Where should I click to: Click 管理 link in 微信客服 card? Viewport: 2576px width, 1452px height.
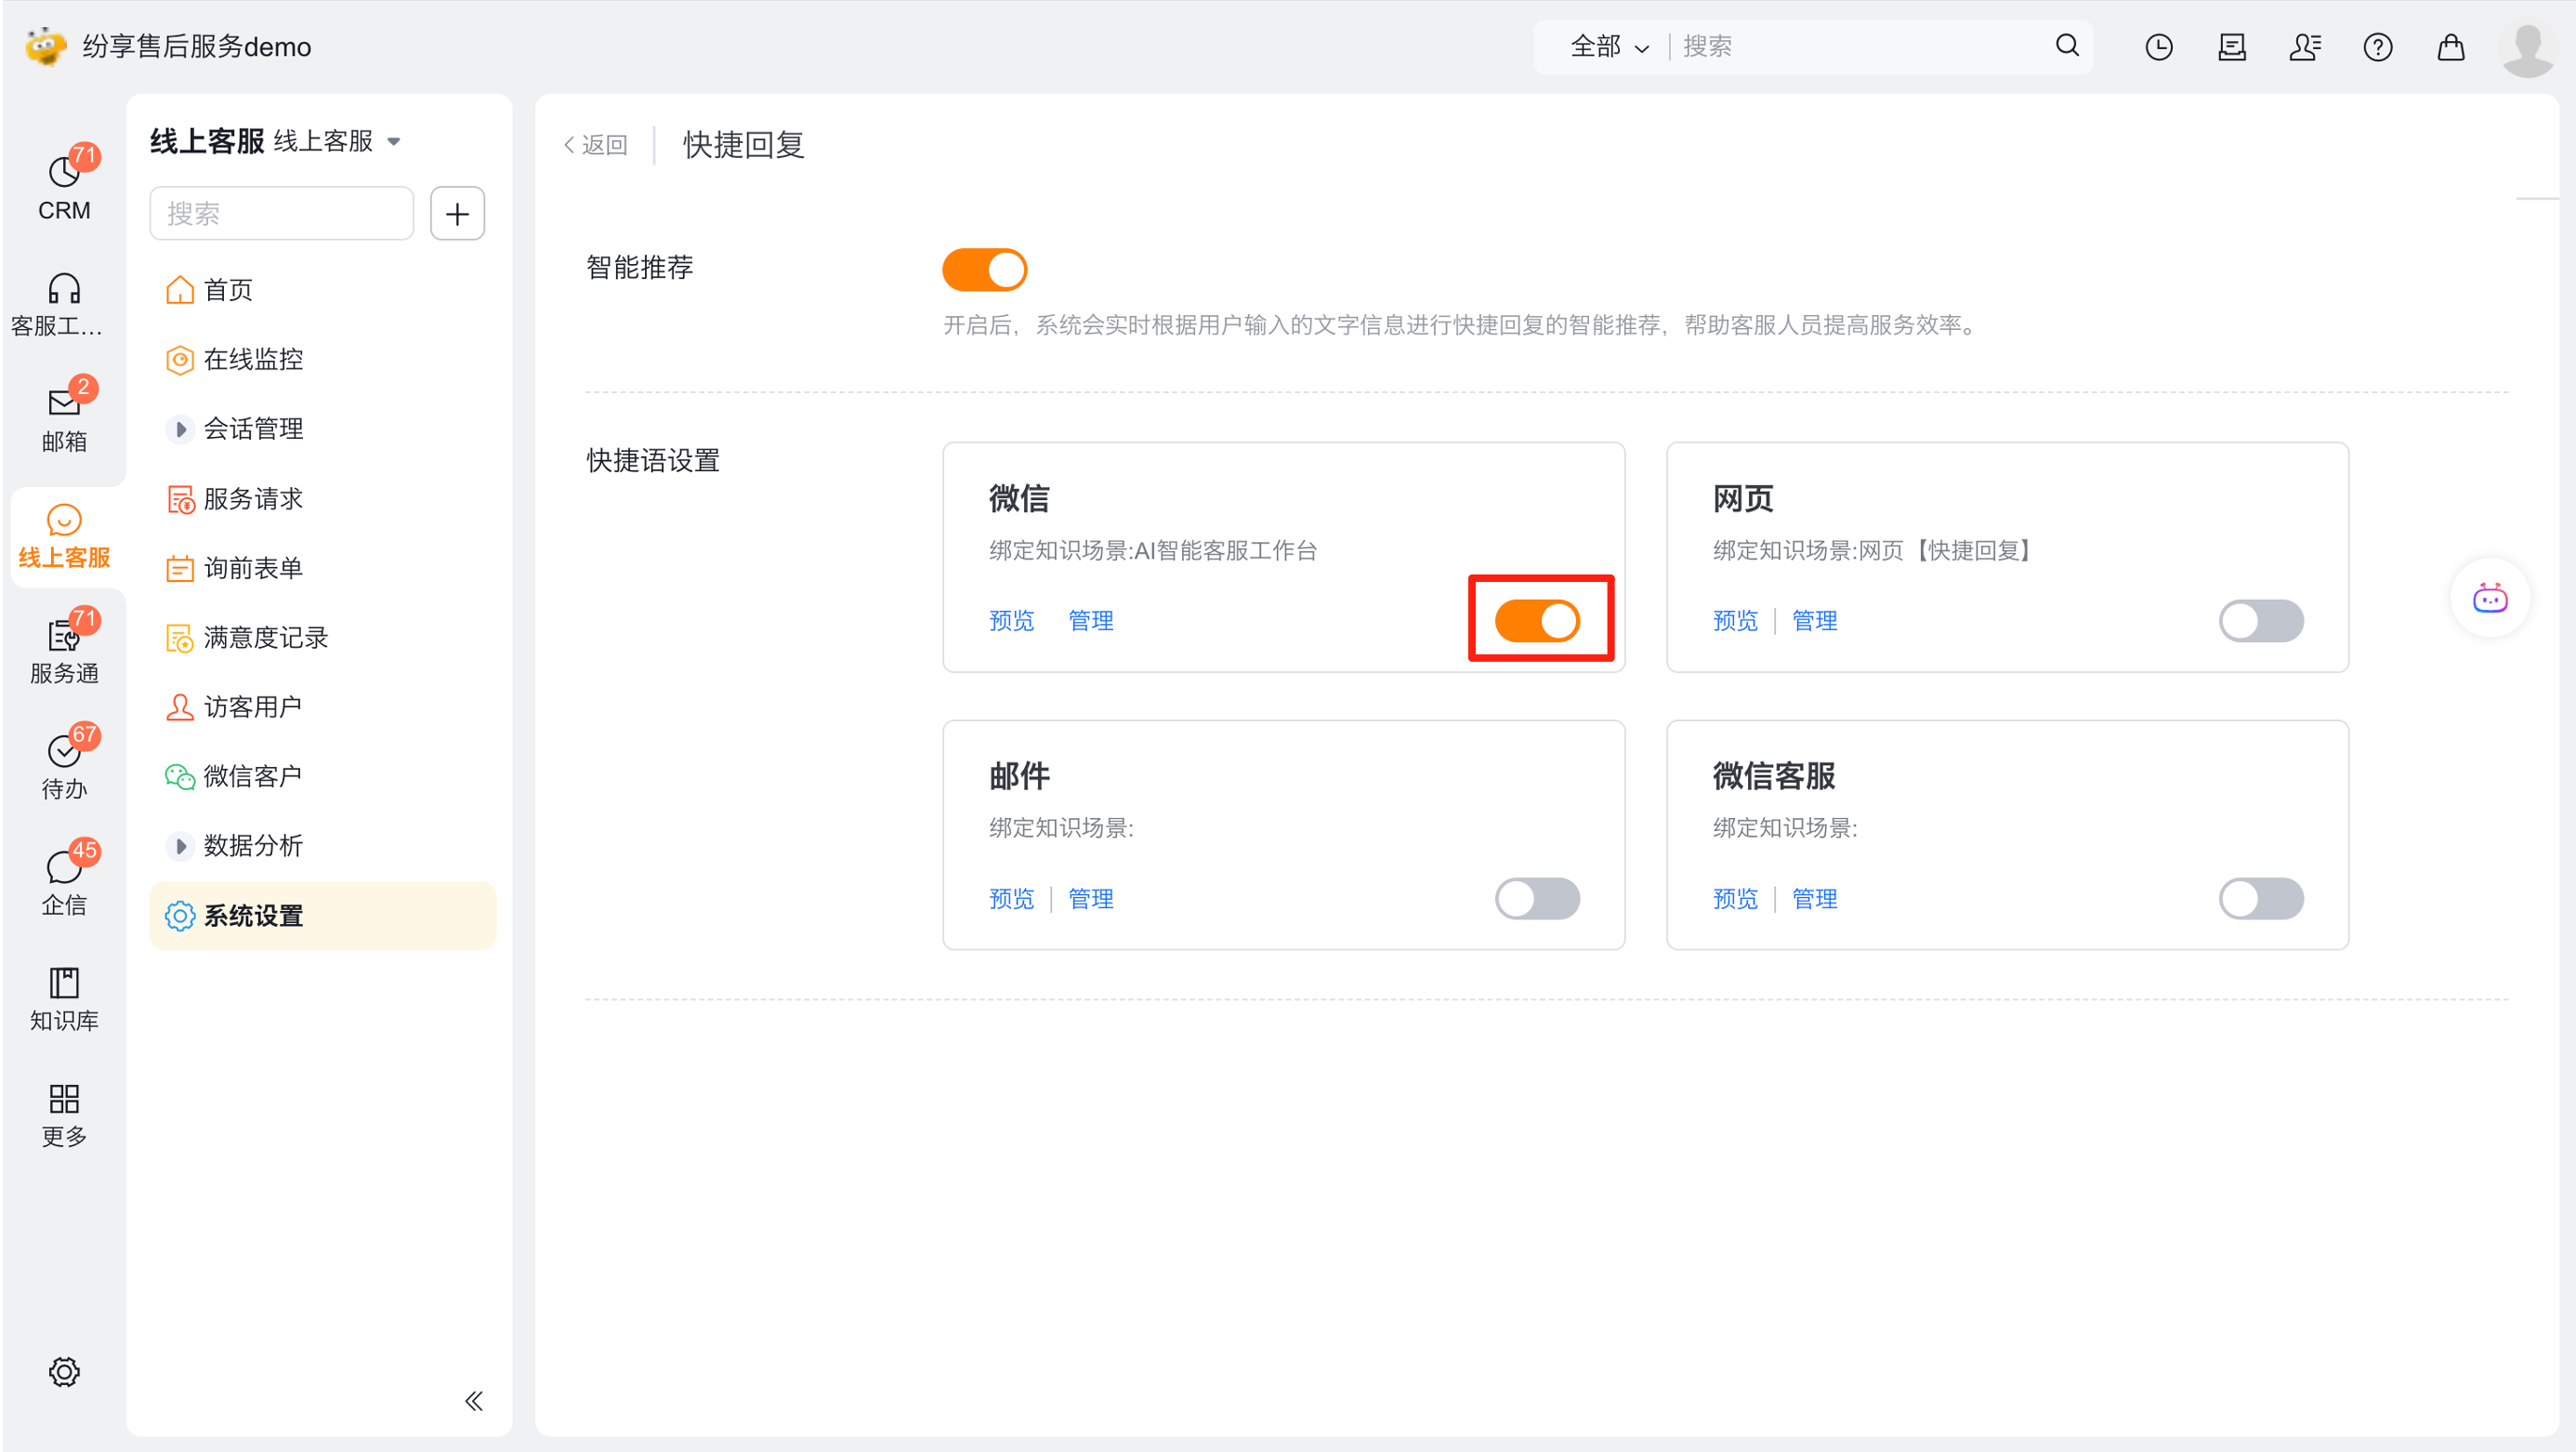(1814, 898)
